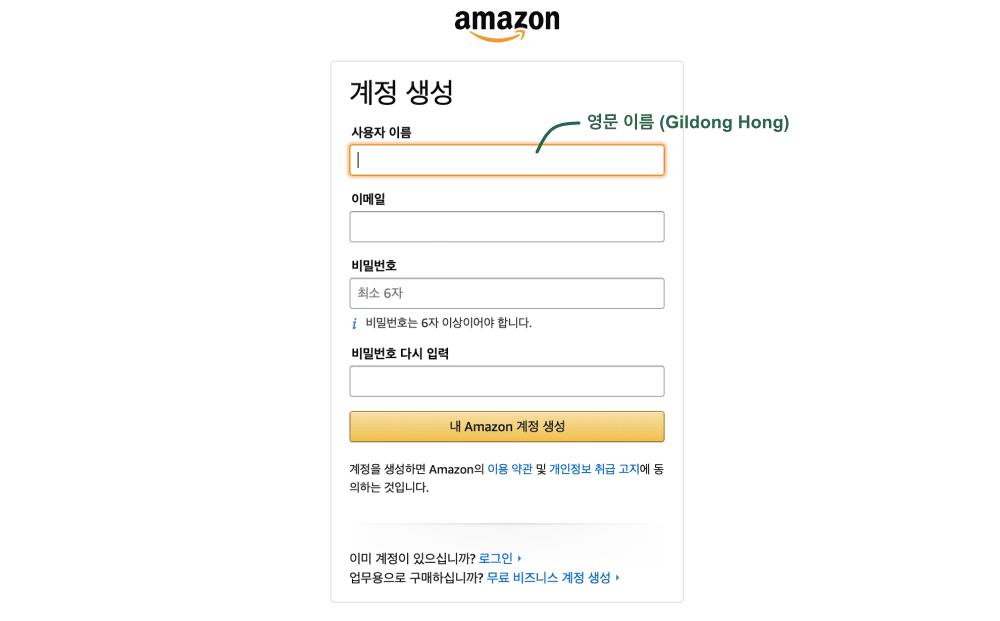
Task: Click the 사용자 이름 label
Action: tap(381, 133)
